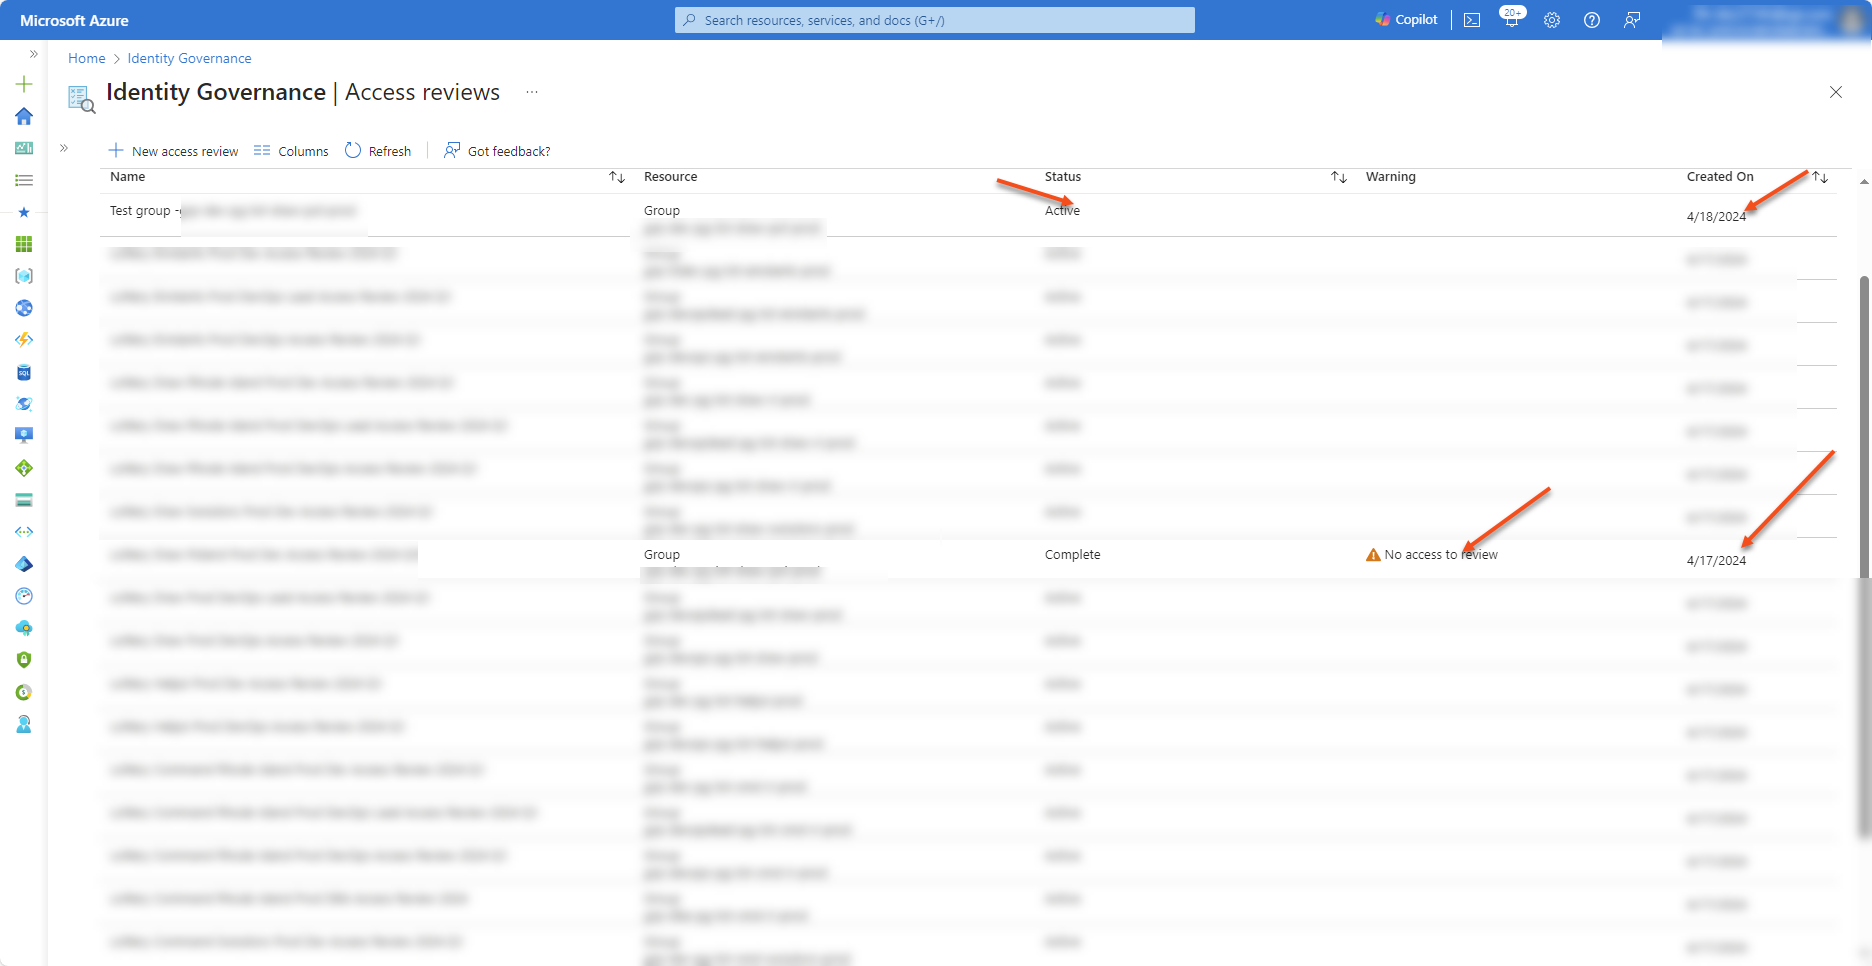This screenshot has width=1872, height=966.
Task: Click the No access to review warning
Action: tap(1432, 555)
